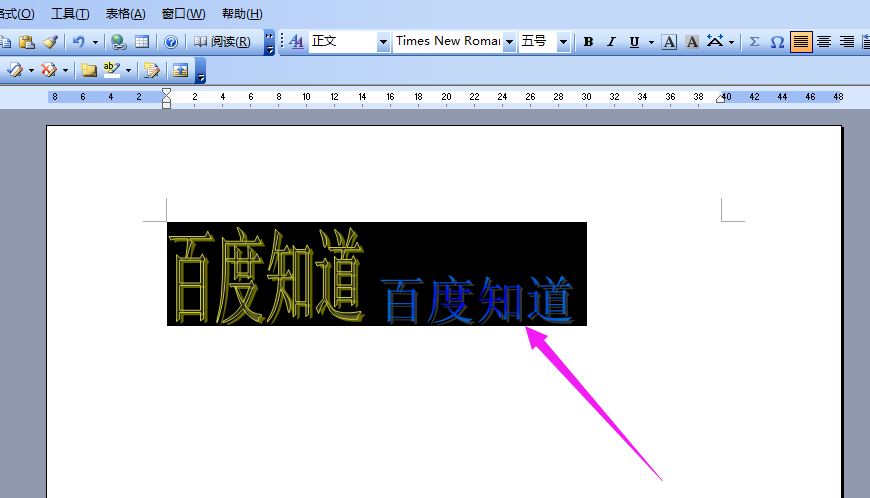Toggle Italic formatting
The width and height of the screenshot is (870, 498).
(611, 42)
